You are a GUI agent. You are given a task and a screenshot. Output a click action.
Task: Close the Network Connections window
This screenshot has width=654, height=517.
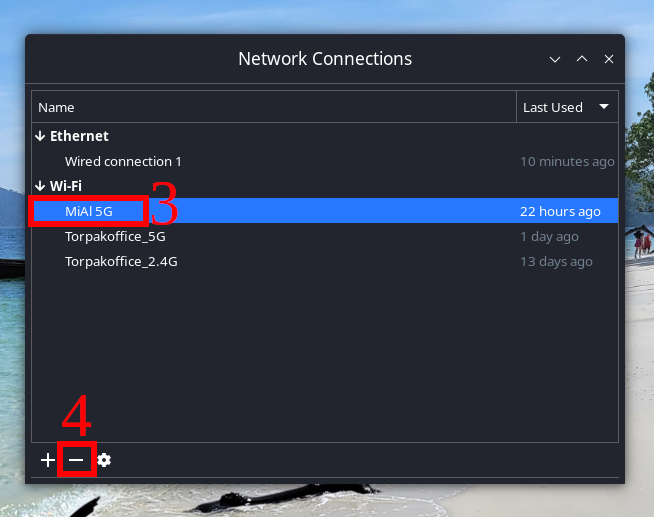coord(608,60)
